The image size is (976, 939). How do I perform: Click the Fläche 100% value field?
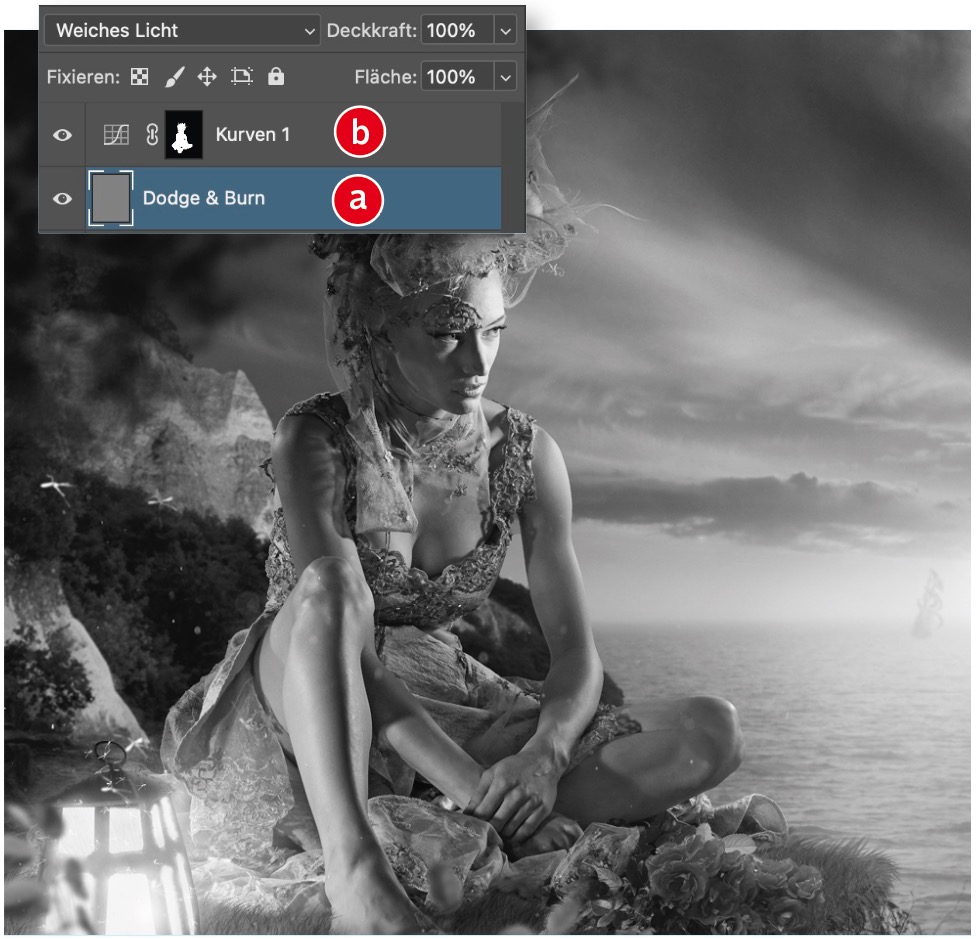point(458,77)
